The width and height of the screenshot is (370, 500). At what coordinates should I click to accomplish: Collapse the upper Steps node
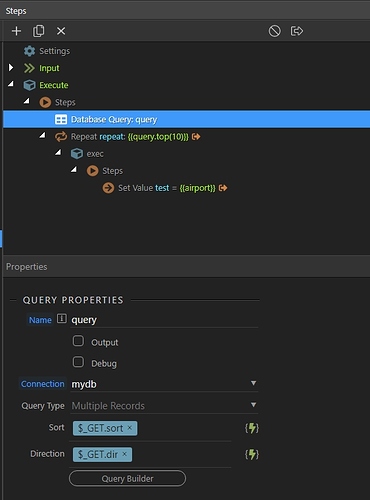pyautogui.click(x=27, y=101)
